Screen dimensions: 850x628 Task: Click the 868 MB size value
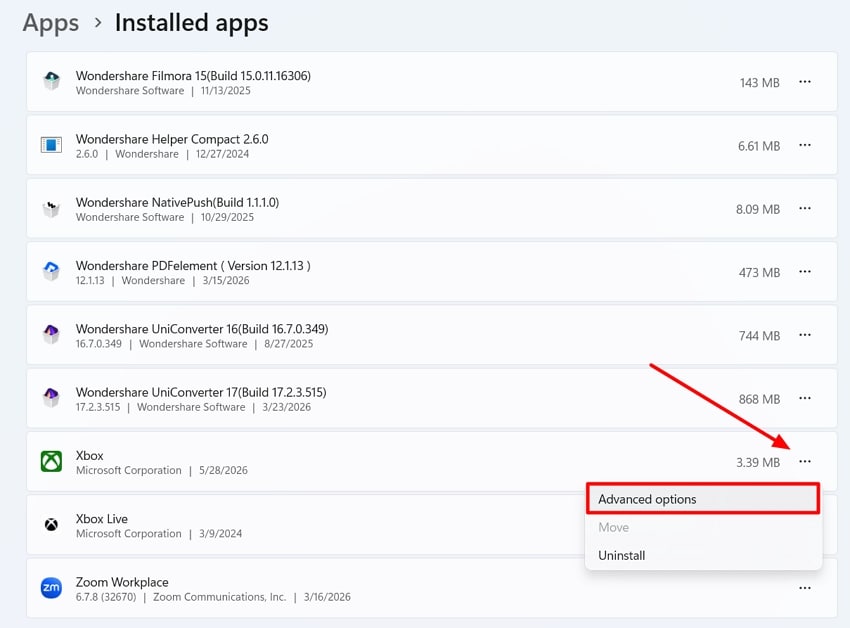[759, 399]
